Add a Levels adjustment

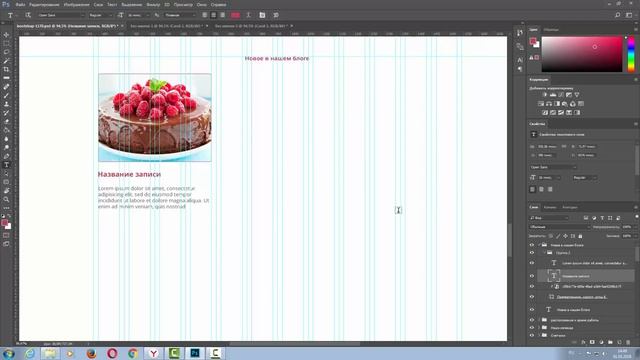553,95
